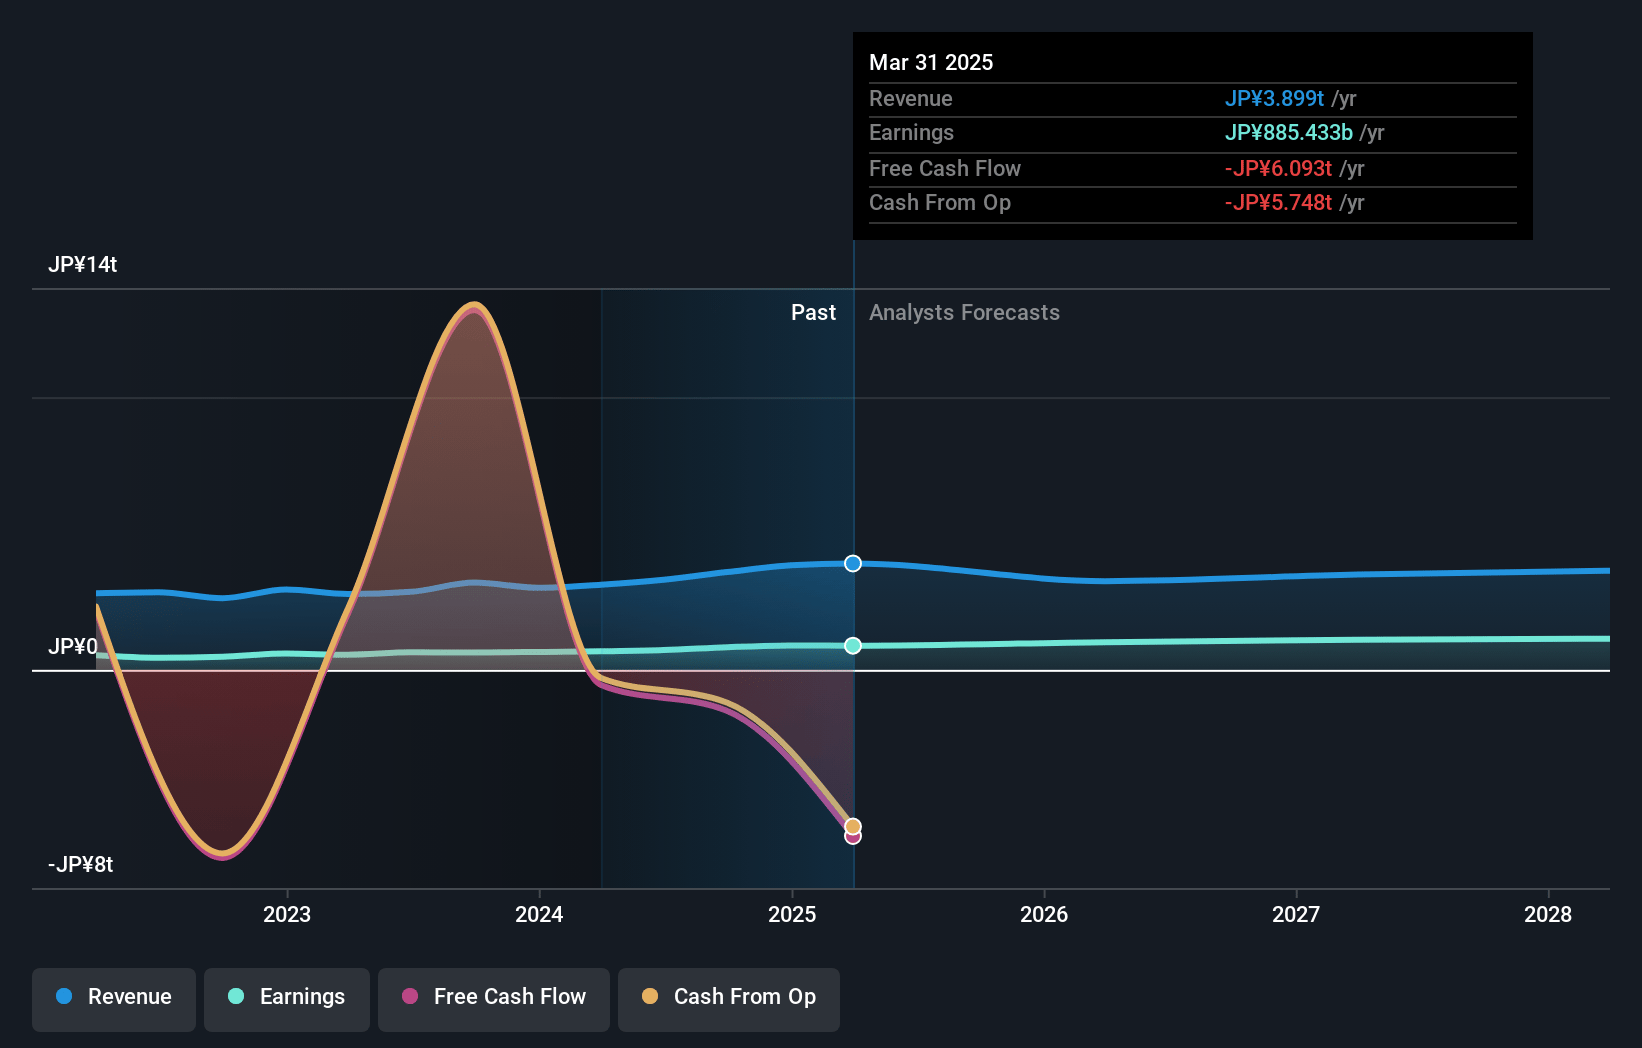Click the Earnings row label in tooltip

coord(911,132)
